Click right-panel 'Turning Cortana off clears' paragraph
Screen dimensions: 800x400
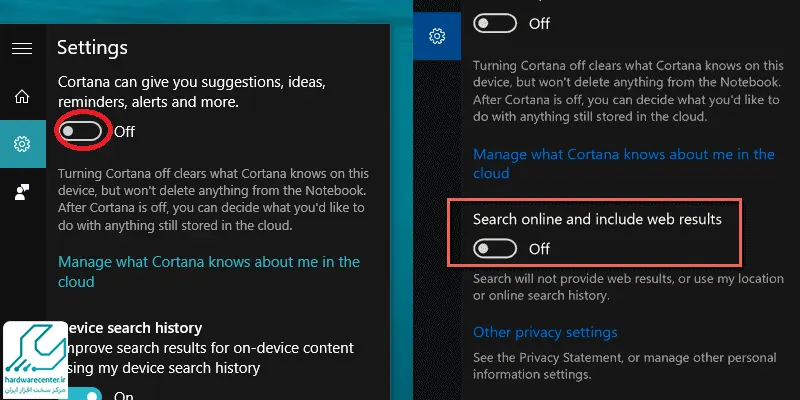pos(628,91)
